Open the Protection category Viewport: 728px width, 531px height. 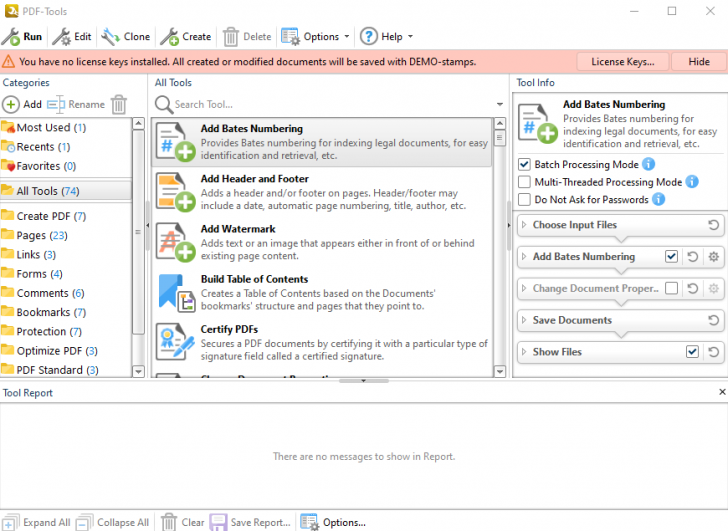pyautogui.click(x=66, y=332)
